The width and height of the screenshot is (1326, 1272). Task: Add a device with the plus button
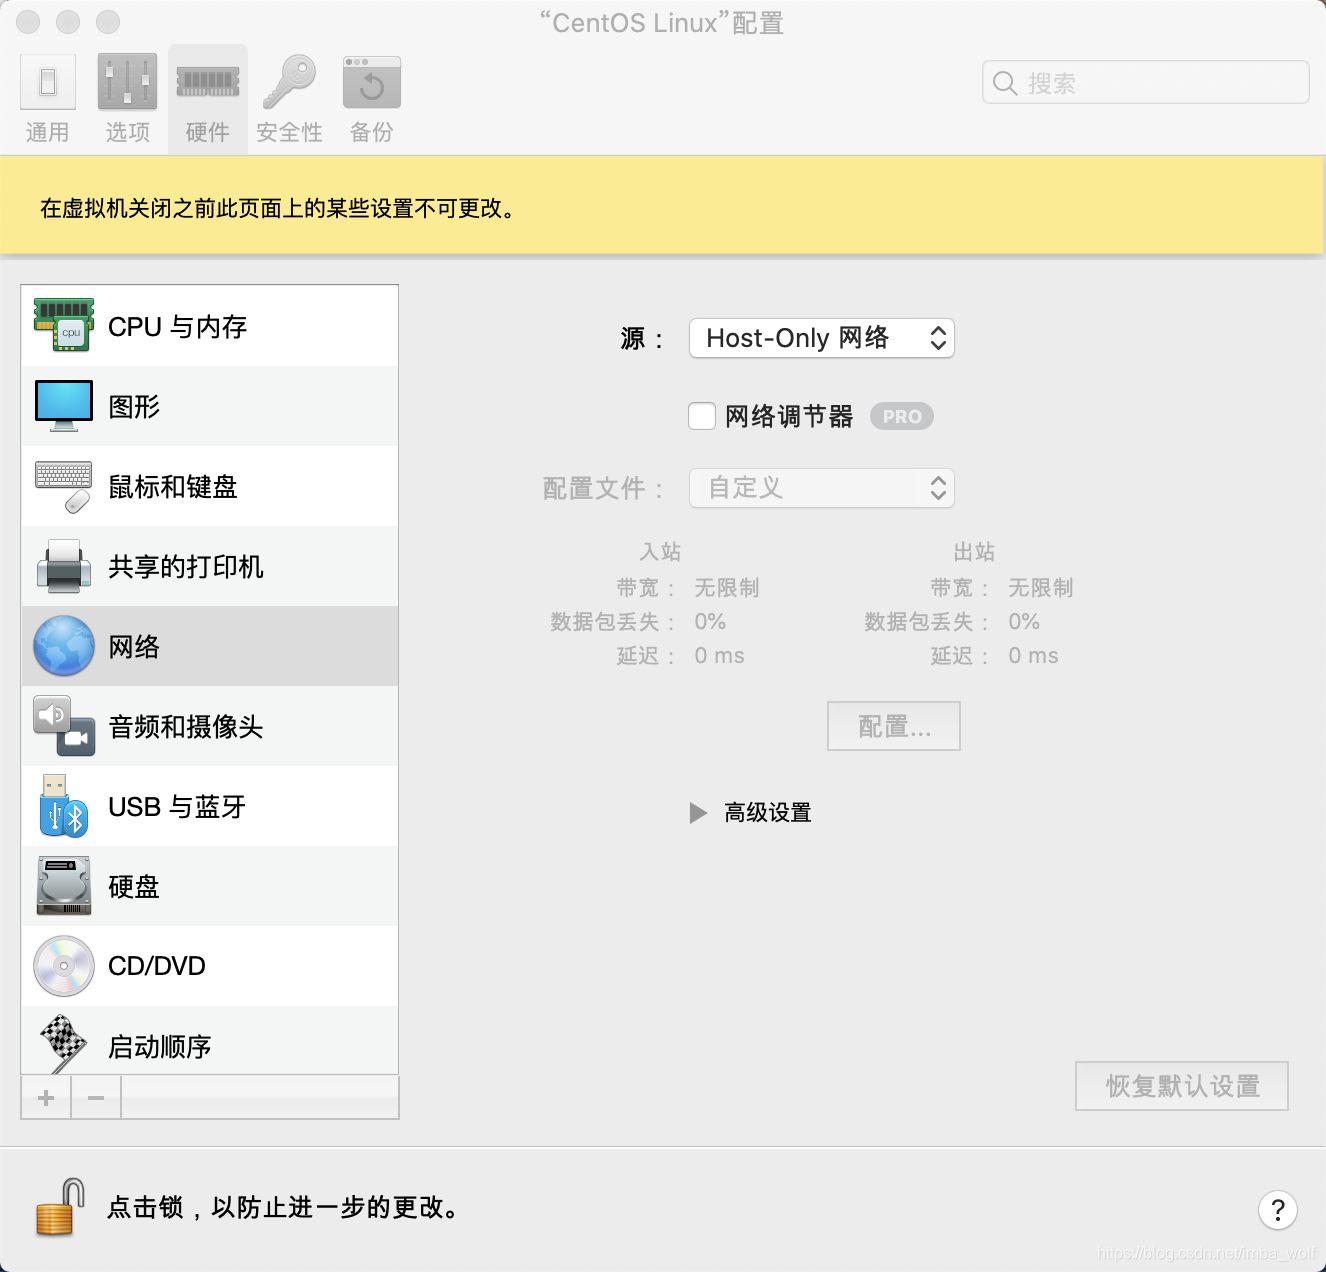click(46, 1098)
